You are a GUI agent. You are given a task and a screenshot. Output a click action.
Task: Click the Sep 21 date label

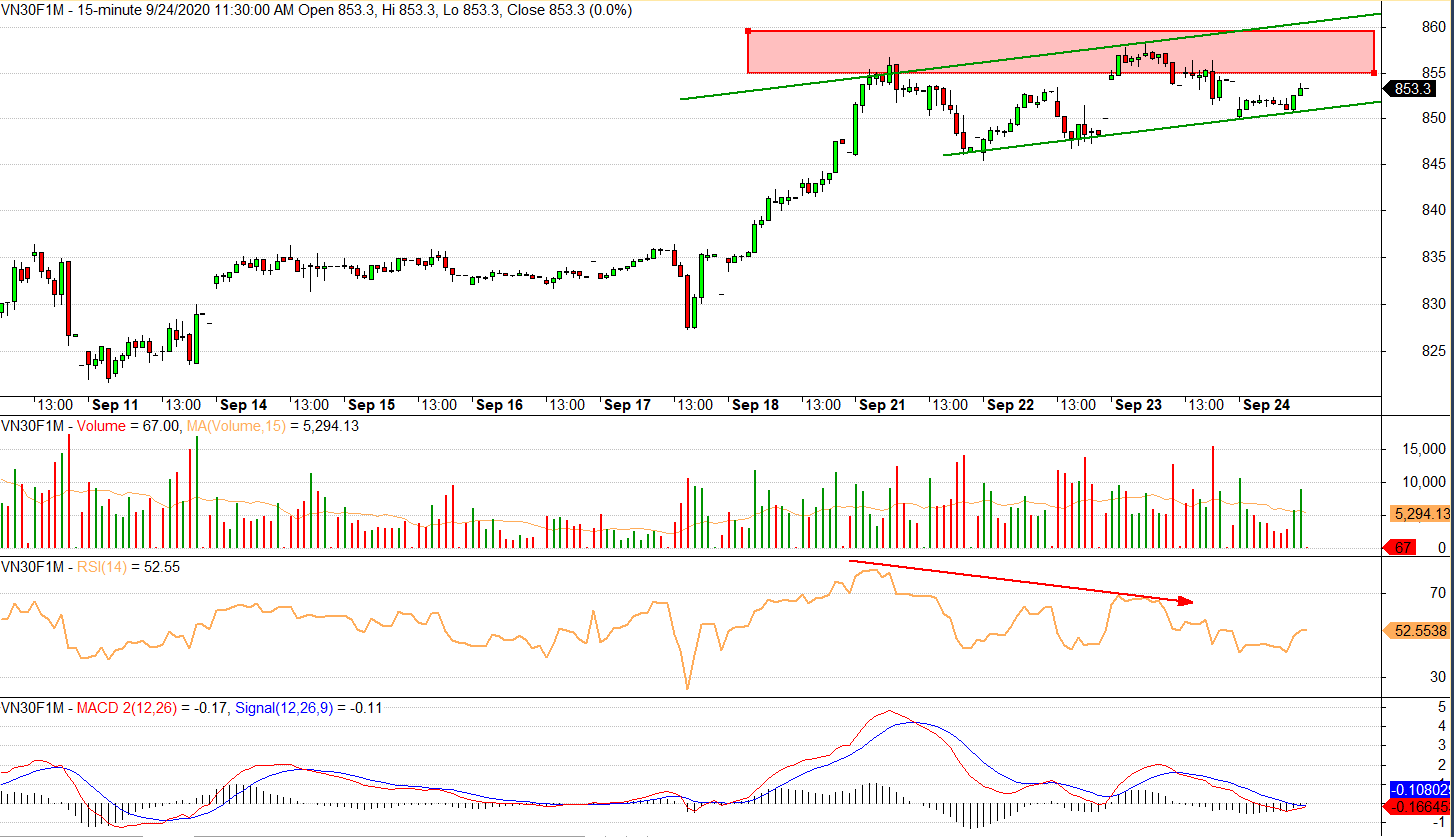pos(882,405)
